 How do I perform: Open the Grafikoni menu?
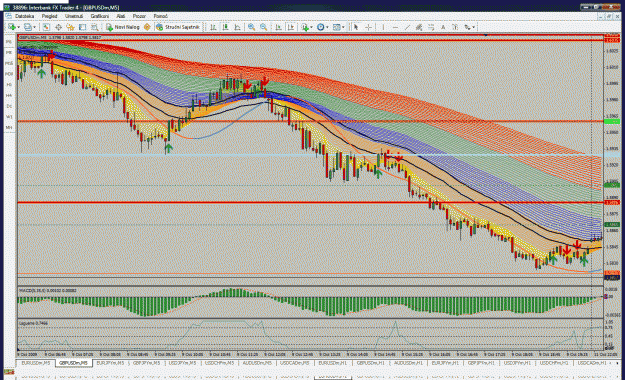pos(100,16)
